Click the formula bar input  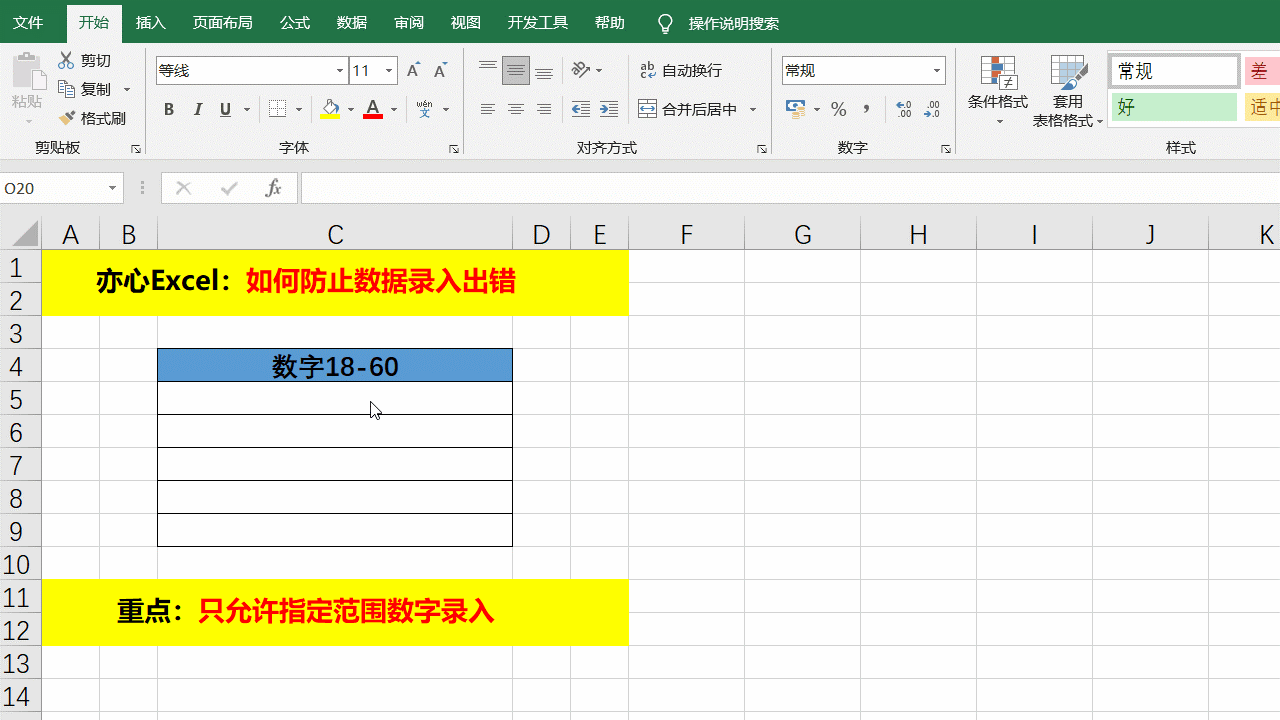790,188
